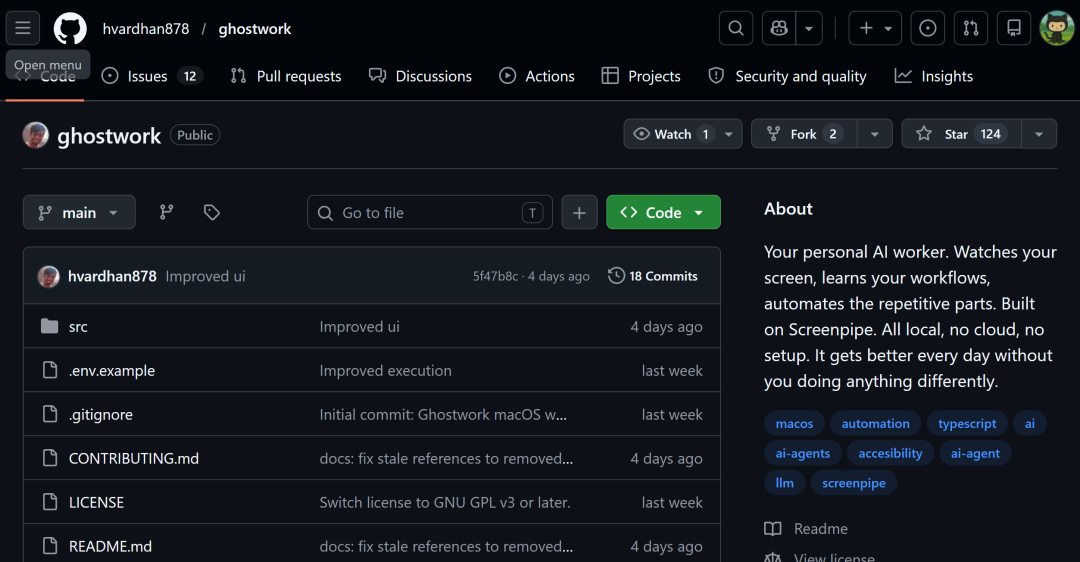Open Copilot chat icon
Image resolution: width=1080 pixels, height=562 pixels.
pyautogui.click(x=779, y=28)
